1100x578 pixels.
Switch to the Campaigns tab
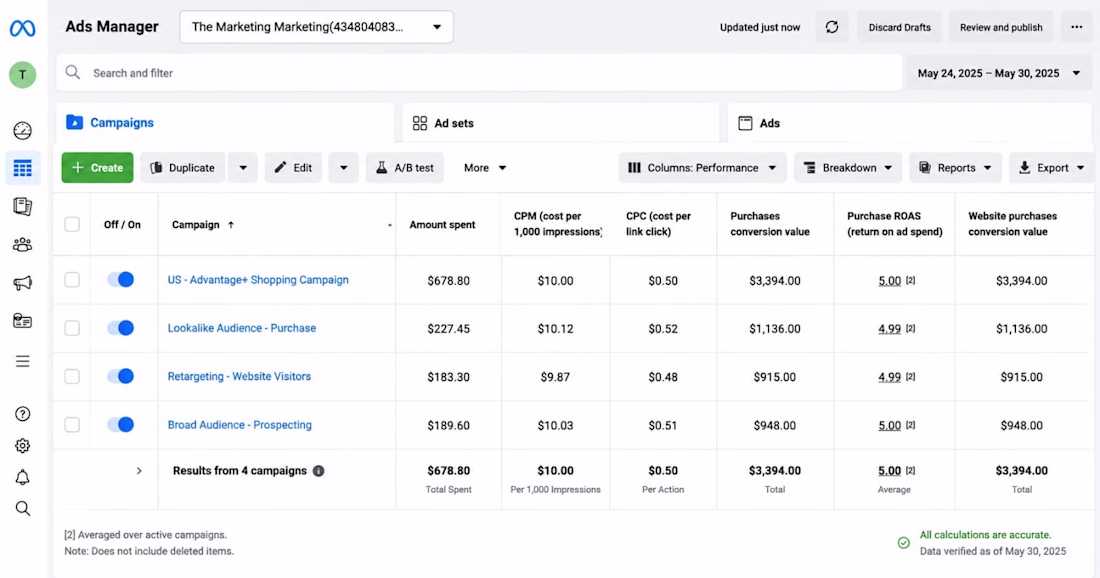tap(225, 123)
